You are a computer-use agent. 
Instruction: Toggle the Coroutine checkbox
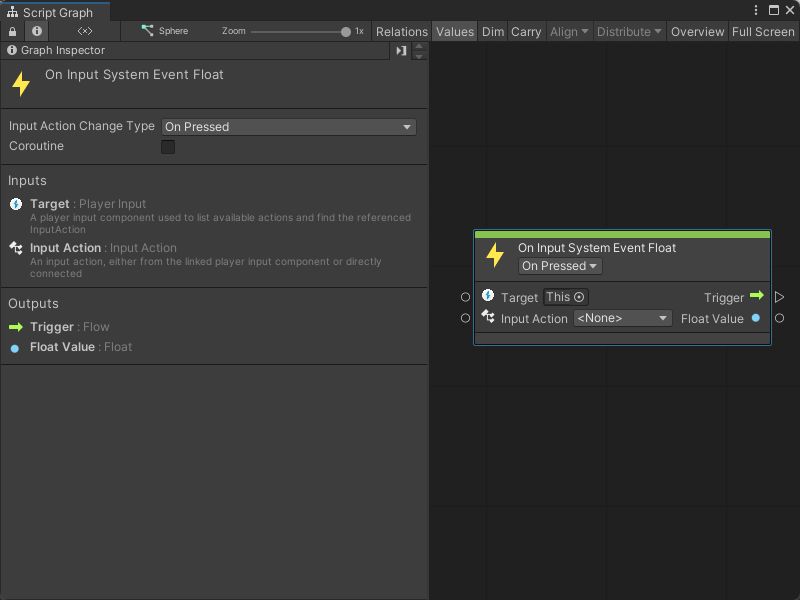pyautogui.click(x=167, y=146)
